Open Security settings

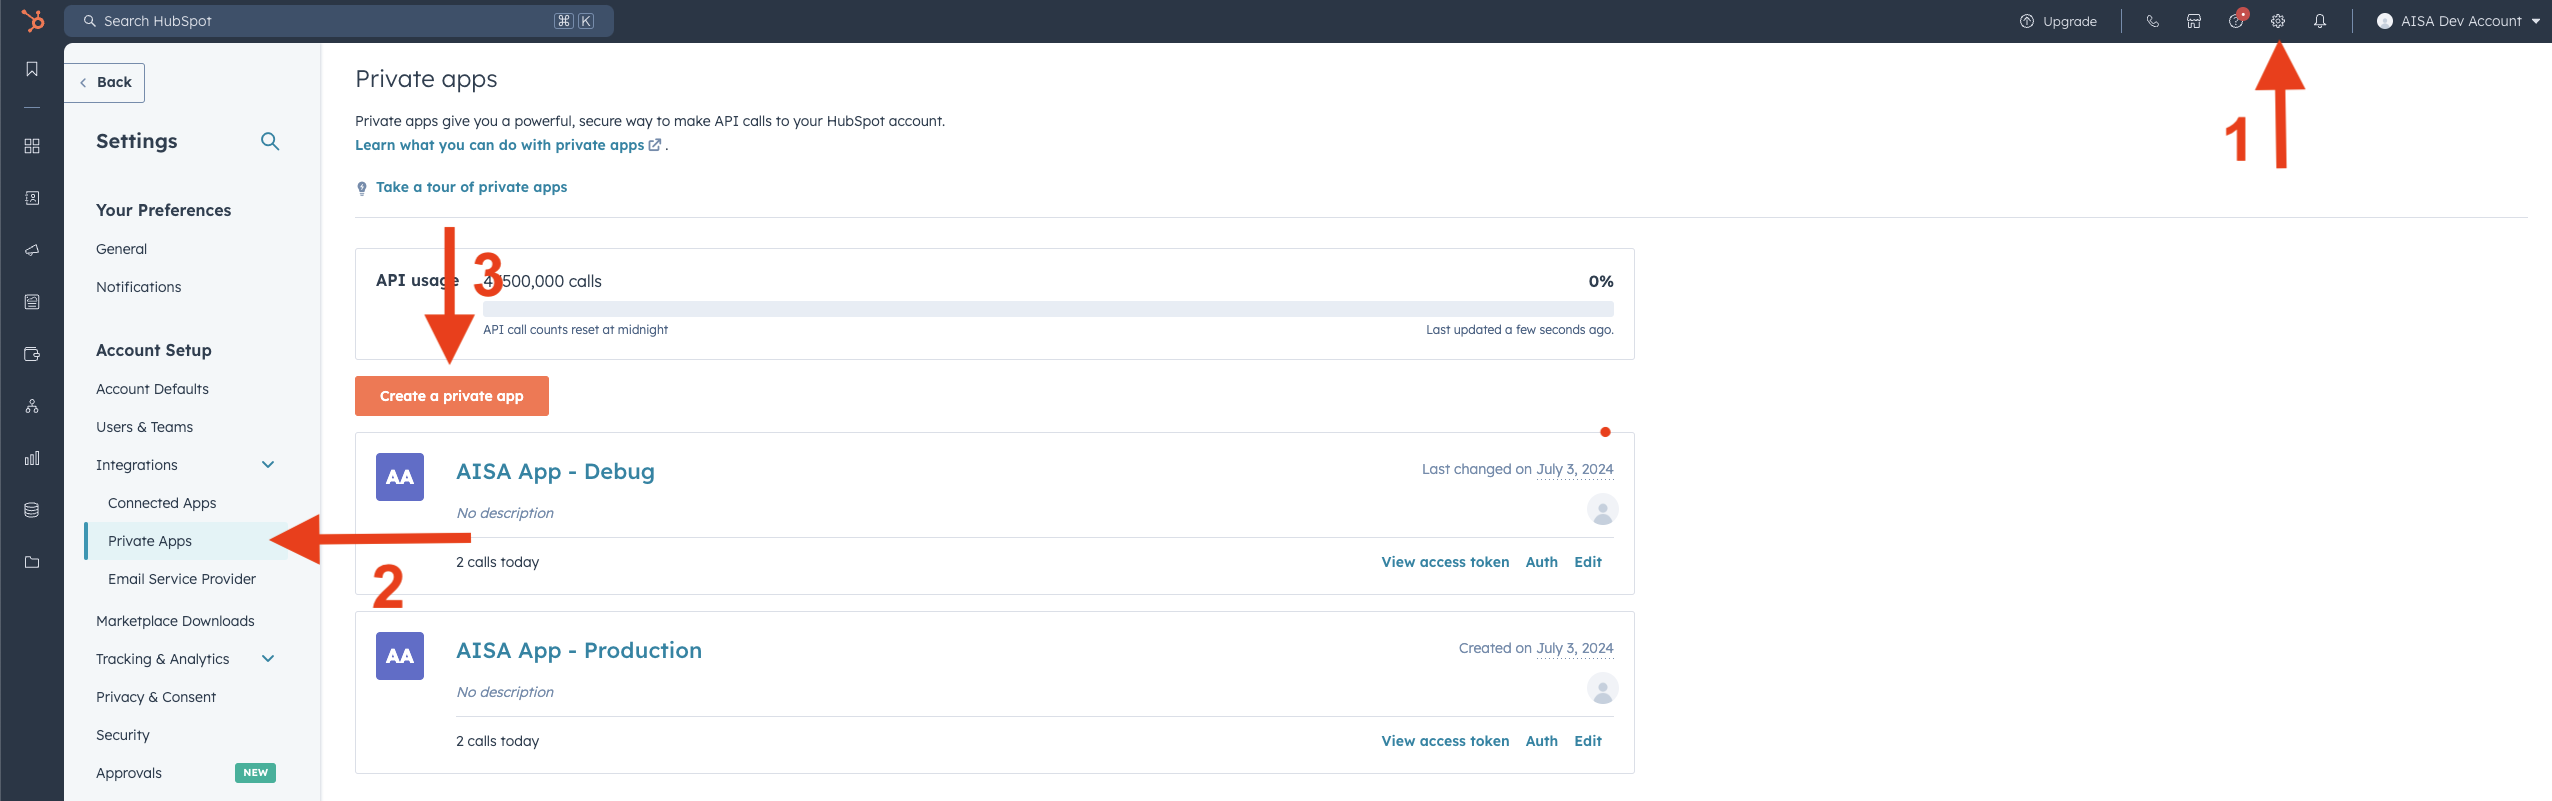(123, 735)
